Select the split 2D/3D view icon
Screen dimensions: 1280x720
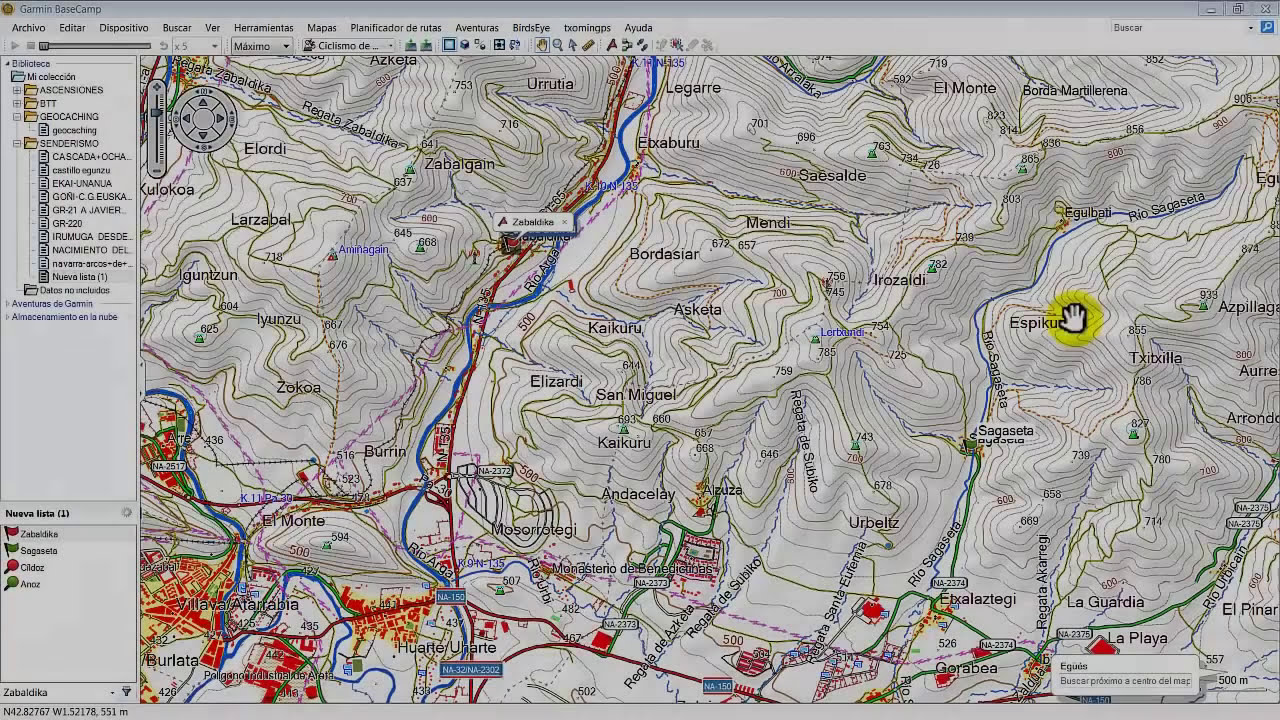480,45
